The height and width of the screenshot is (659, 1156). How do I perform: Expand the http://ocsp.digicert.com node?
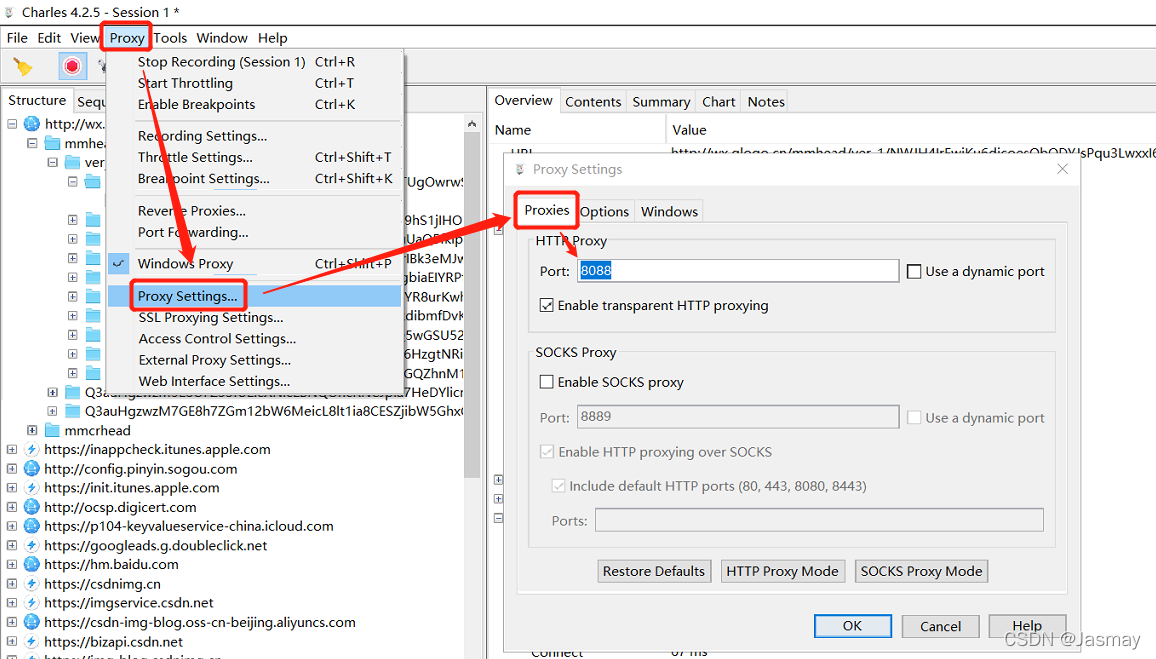tap(12, 506)
